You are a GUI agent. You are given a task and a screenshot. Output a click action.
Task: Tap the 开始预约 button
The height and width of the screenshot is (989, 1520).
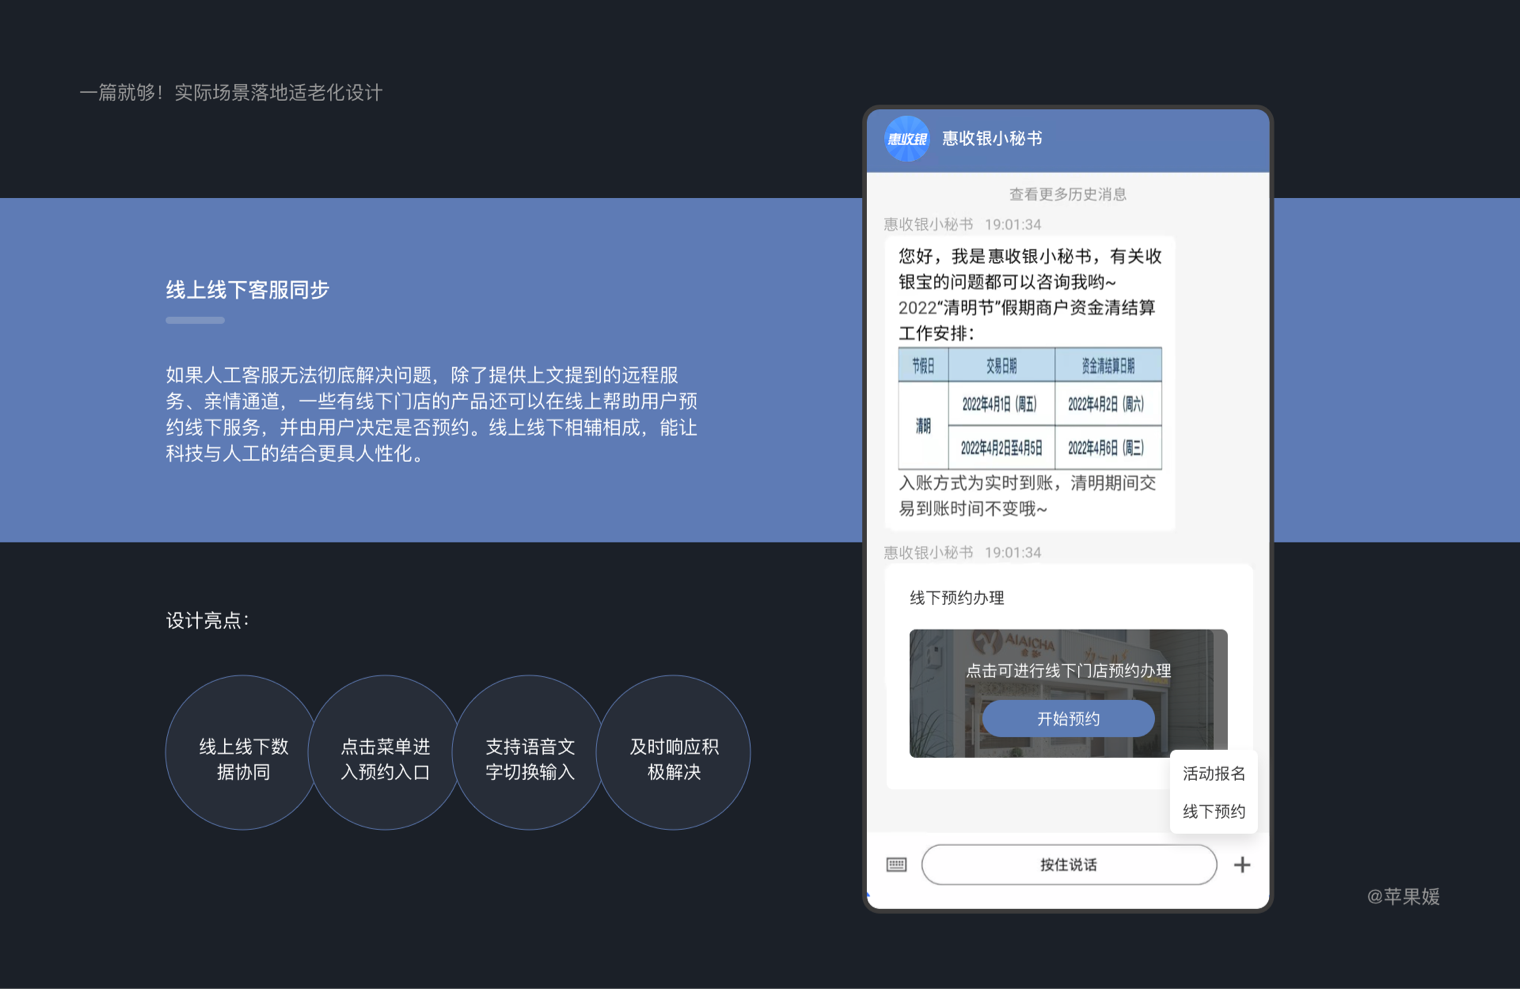[1068, 719]
